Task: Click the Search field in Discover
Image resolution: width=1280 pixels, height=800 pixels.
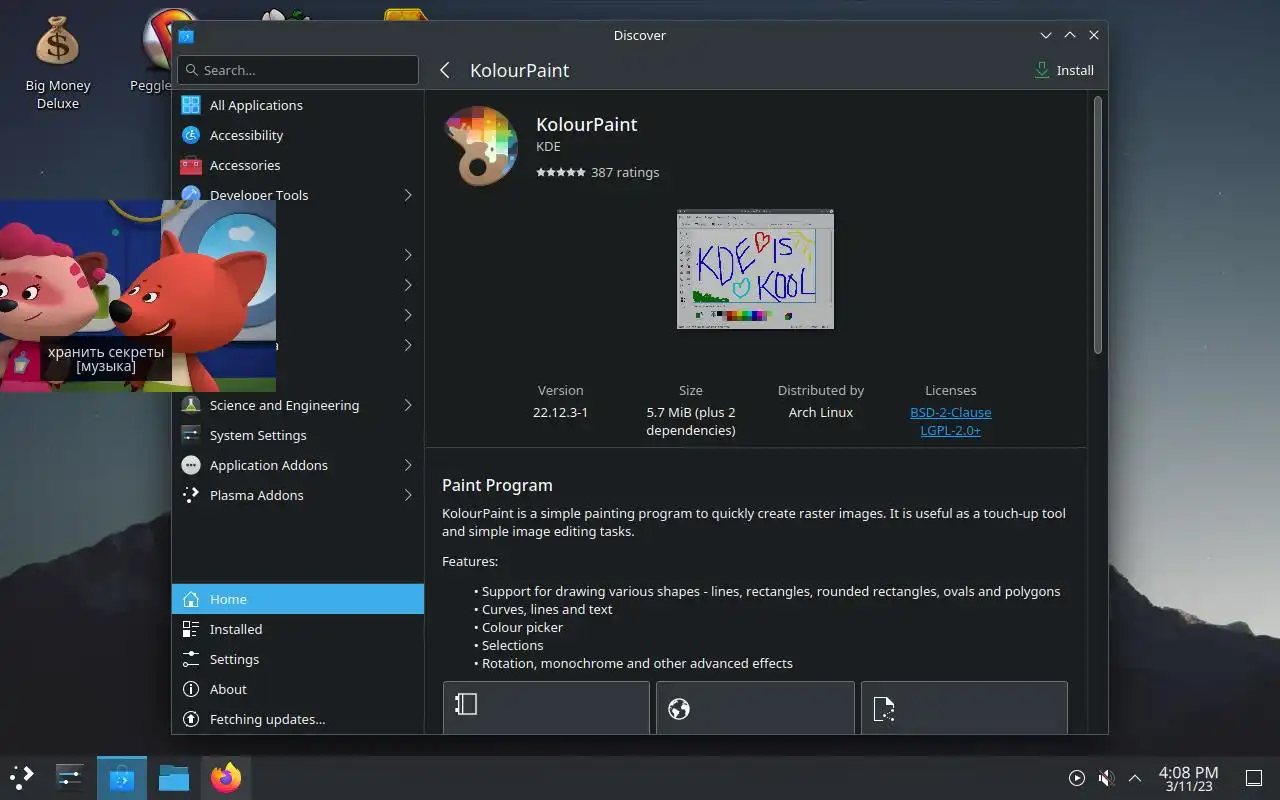Action: [298, 70]
